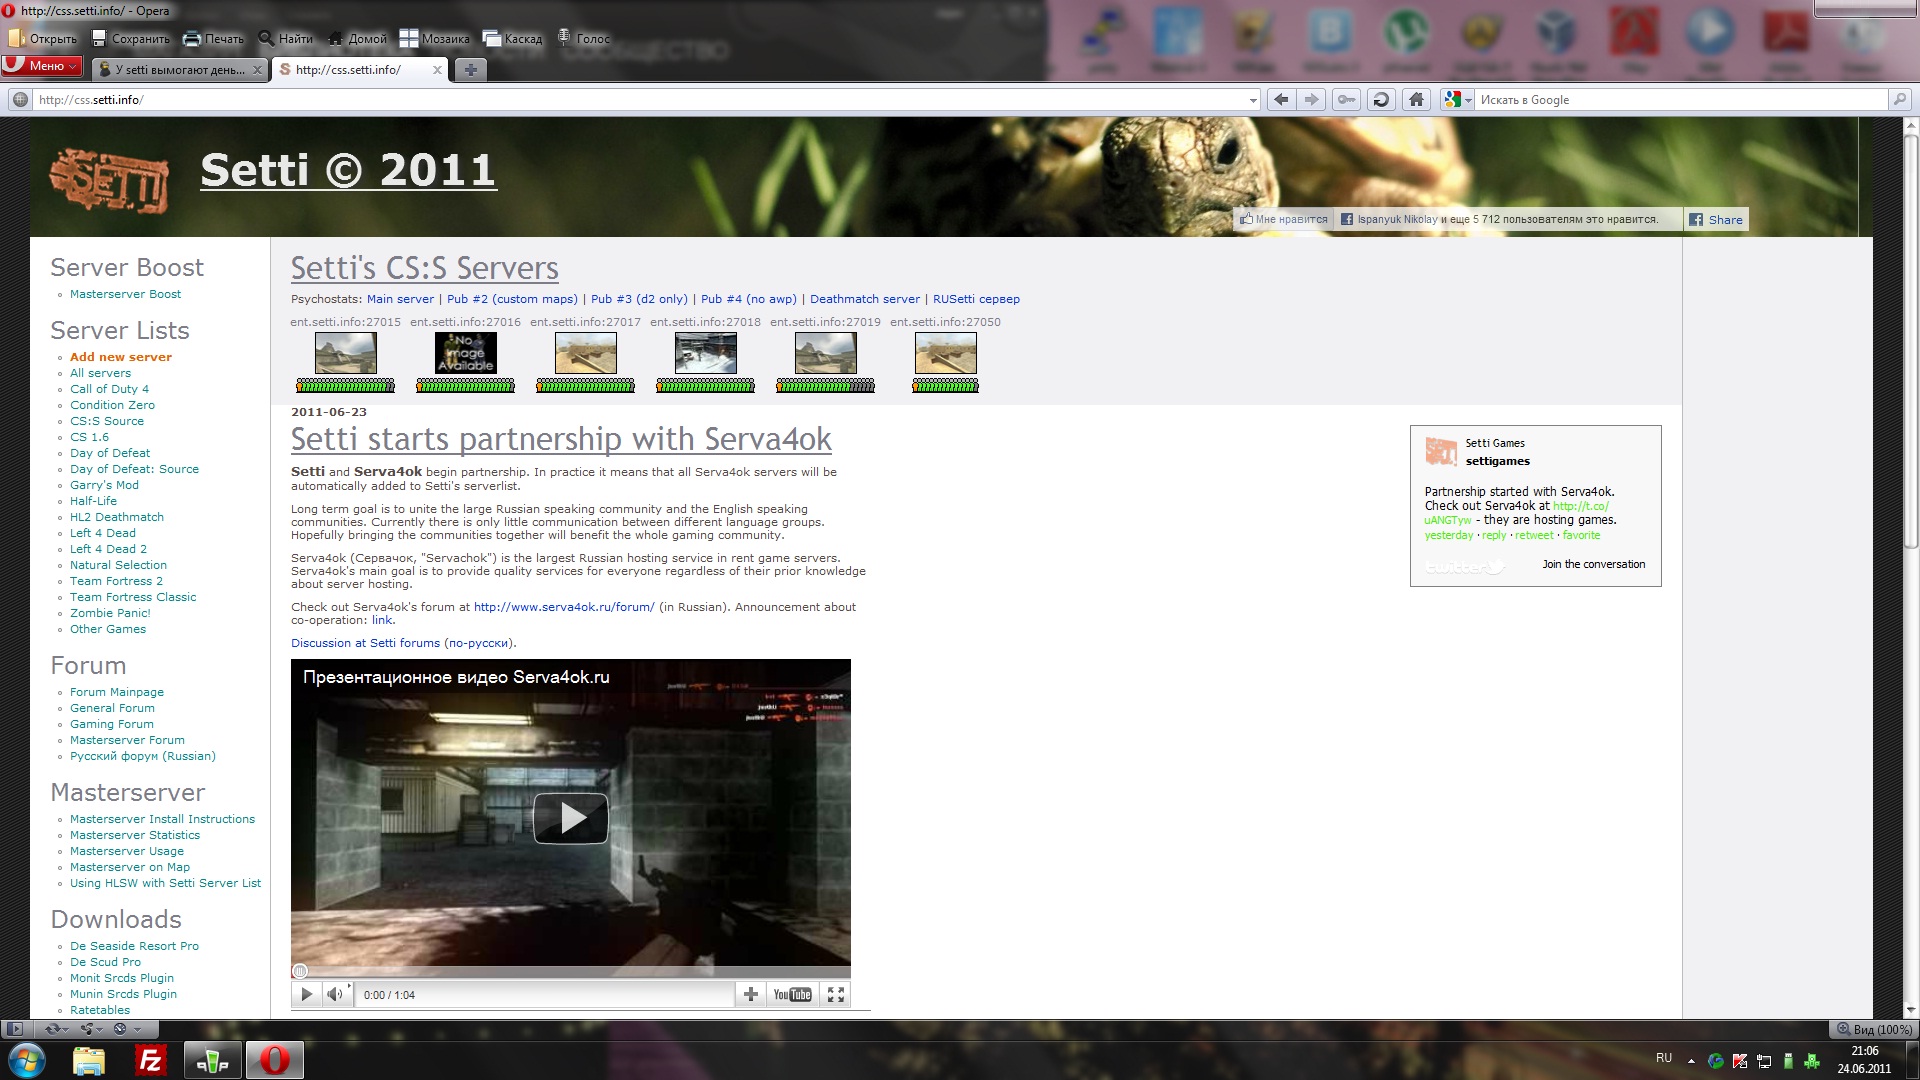
Task: Open the Opera Меню dropdown
Action: point(41,66)
